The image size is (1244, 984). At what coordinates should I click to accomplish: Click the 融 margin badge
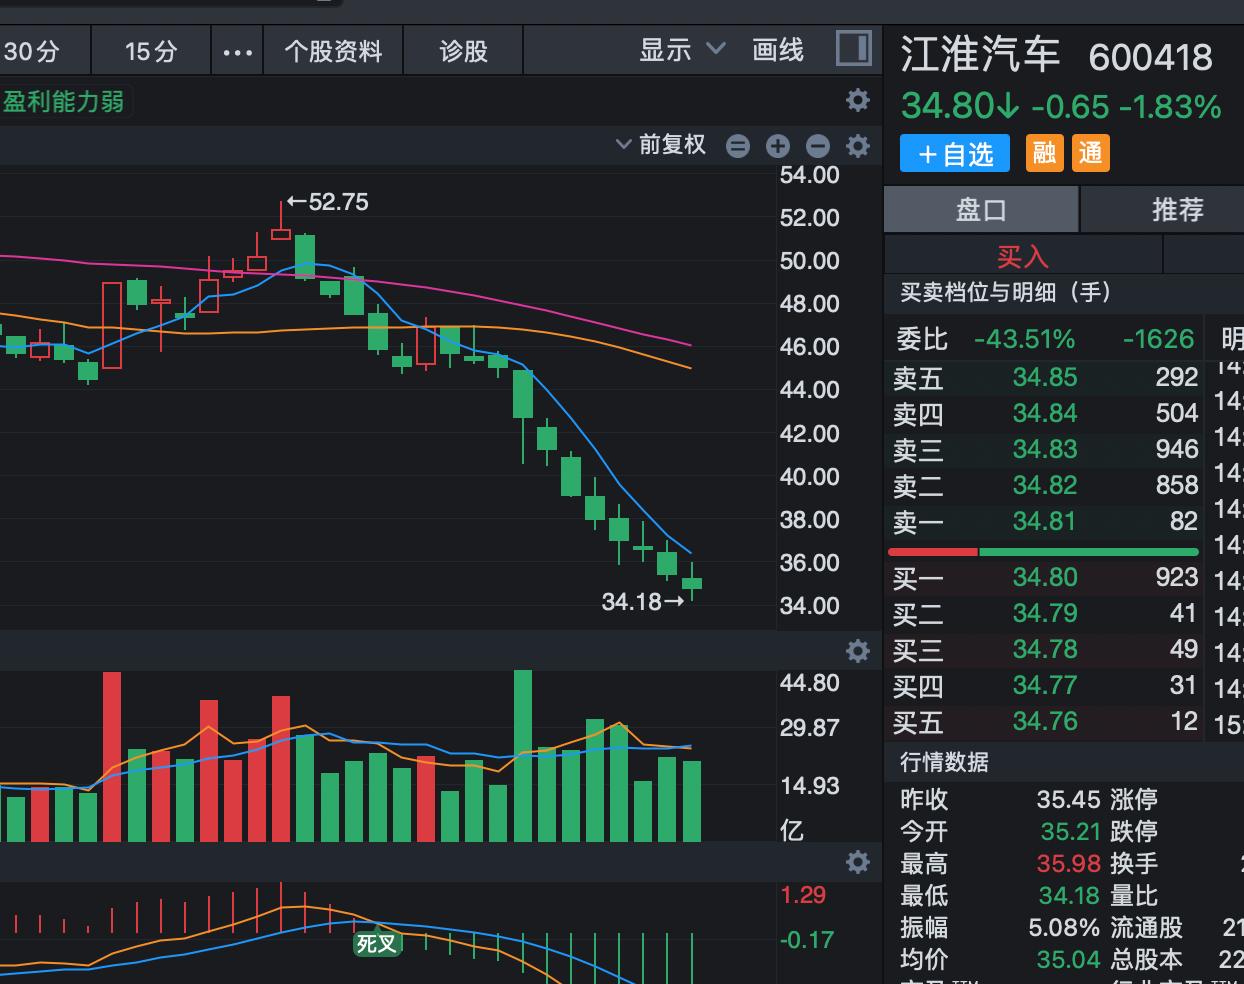point(1045,153)
